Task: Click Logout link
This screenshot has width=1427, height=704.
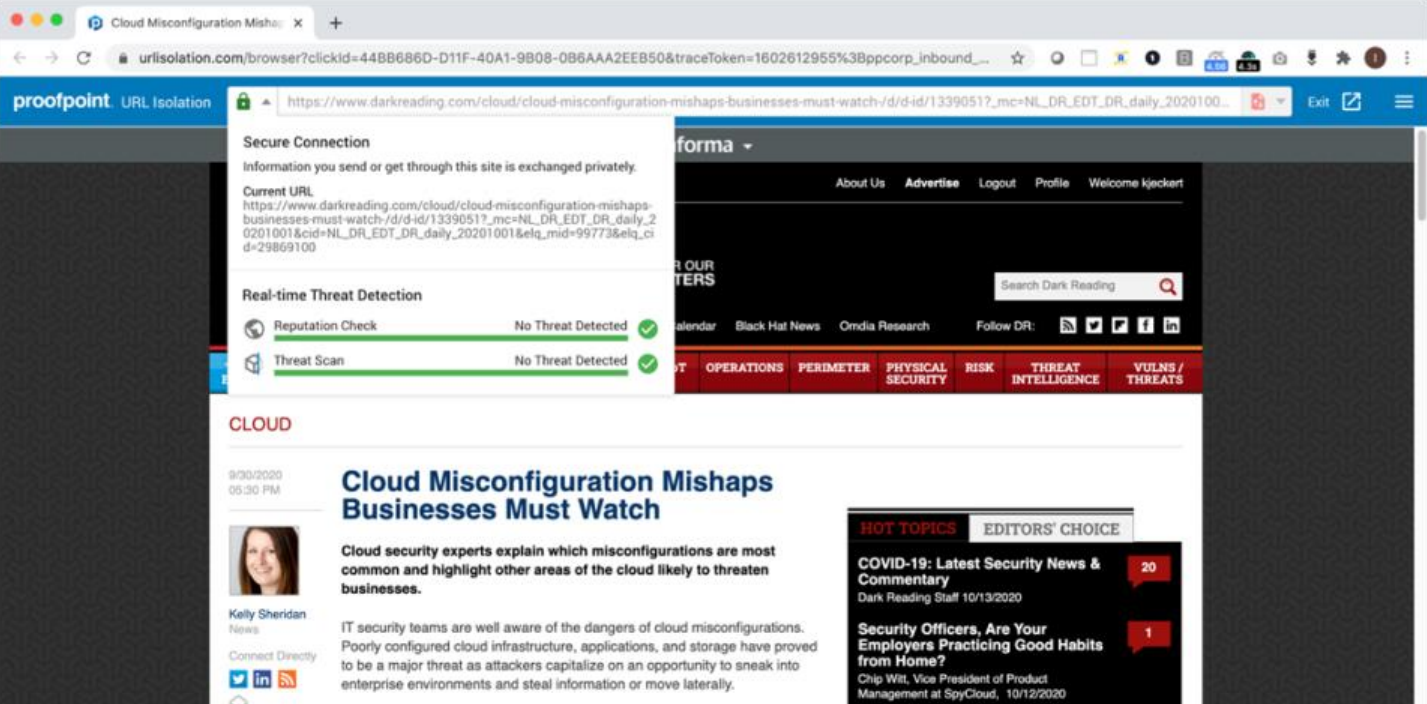Action: click(x=997, y=183)
